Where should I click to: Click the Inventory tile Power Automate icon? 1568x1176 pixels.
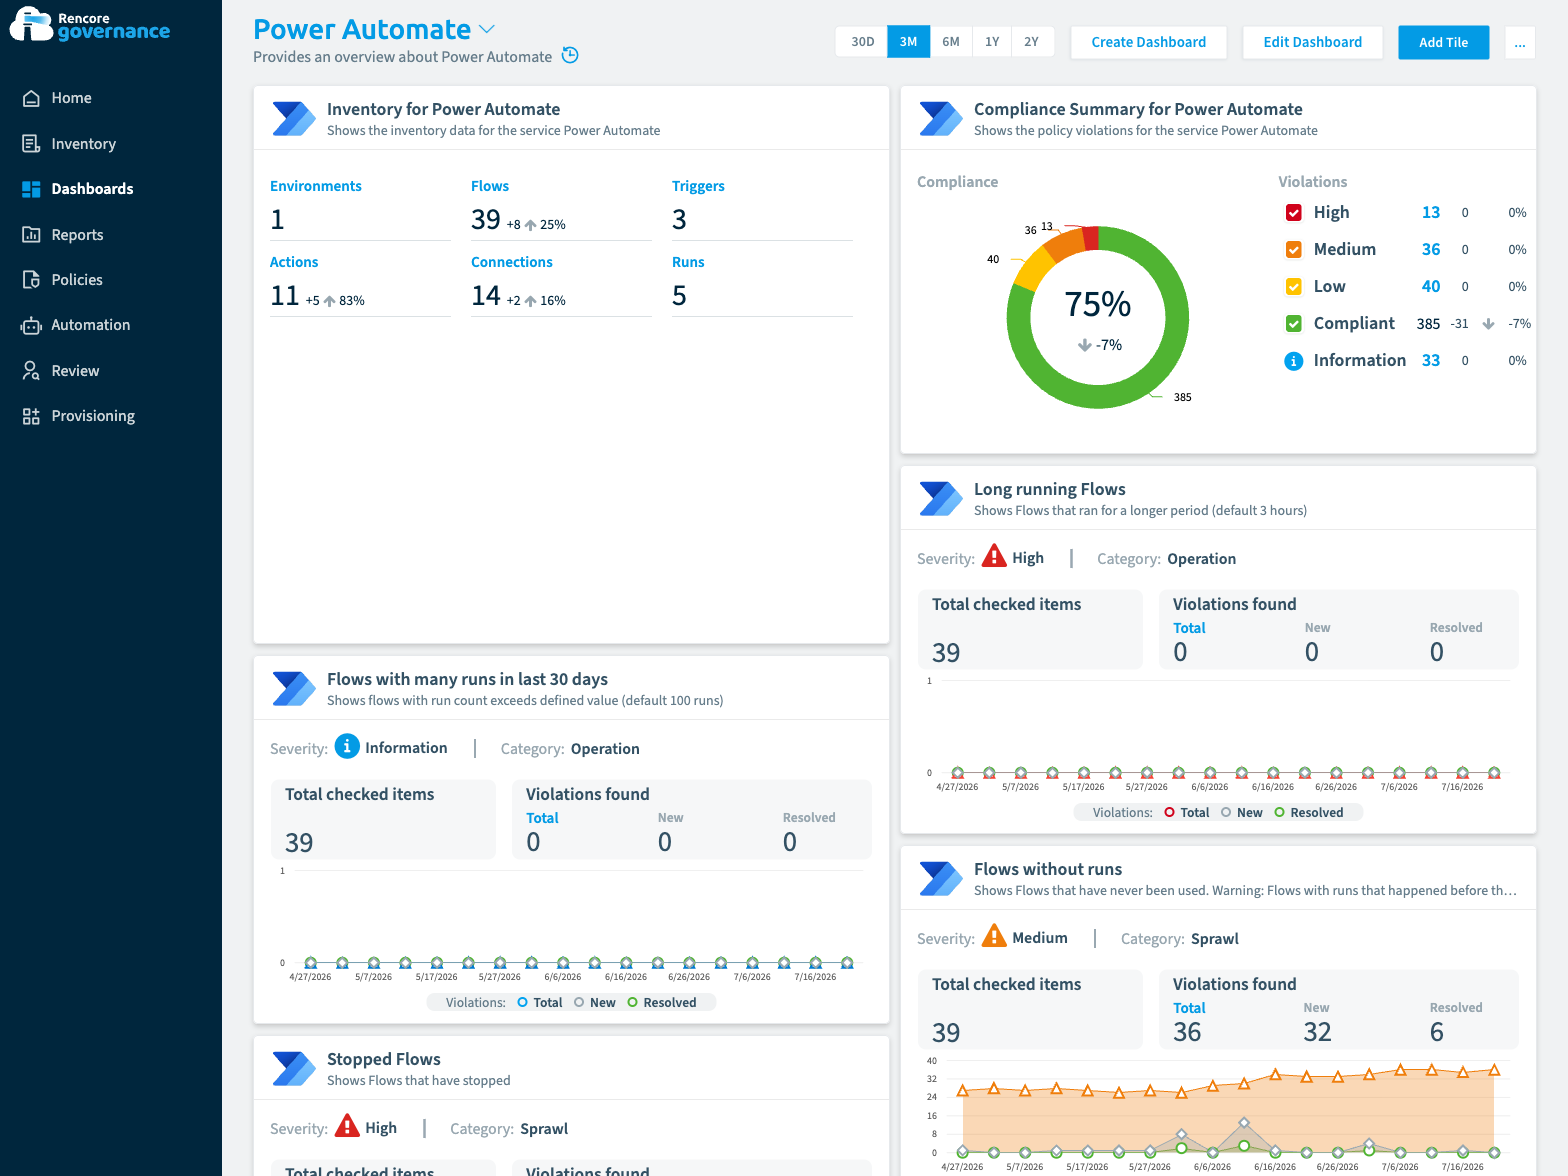click(x=294, y=119)
